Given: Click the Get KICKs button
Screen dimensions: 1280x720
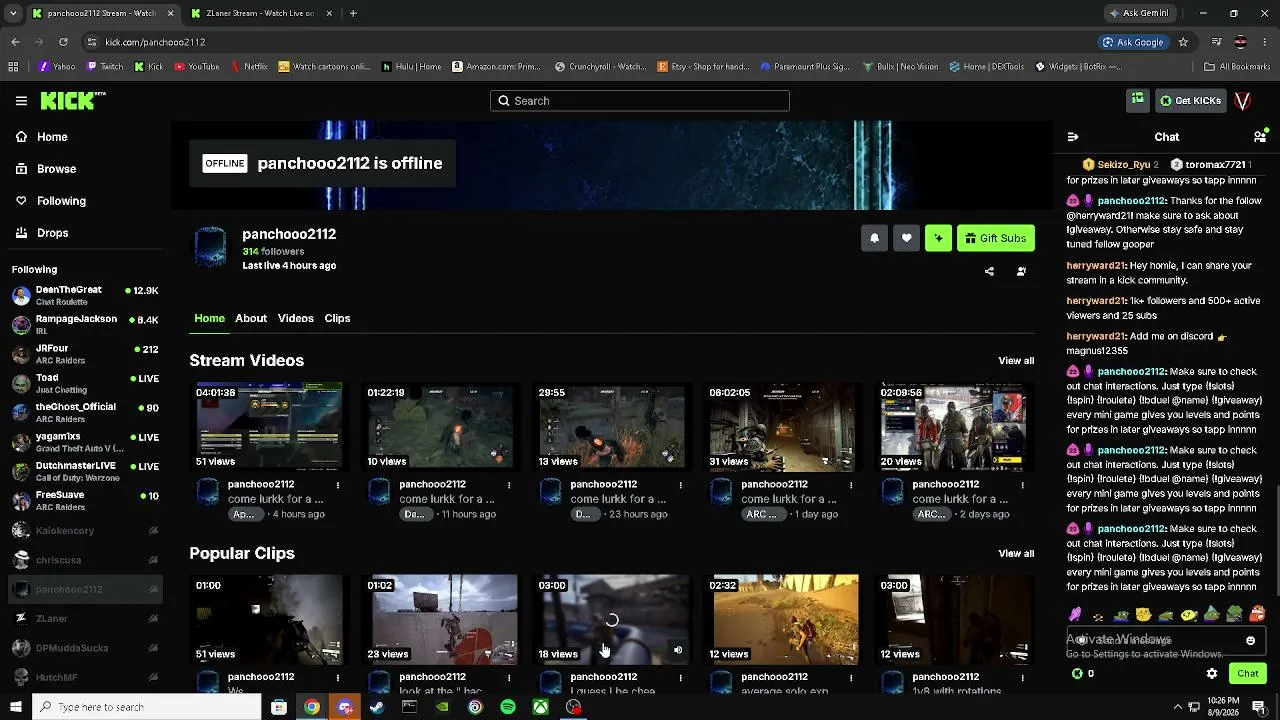Looking at the screenshot, I should pos(1190,101).
